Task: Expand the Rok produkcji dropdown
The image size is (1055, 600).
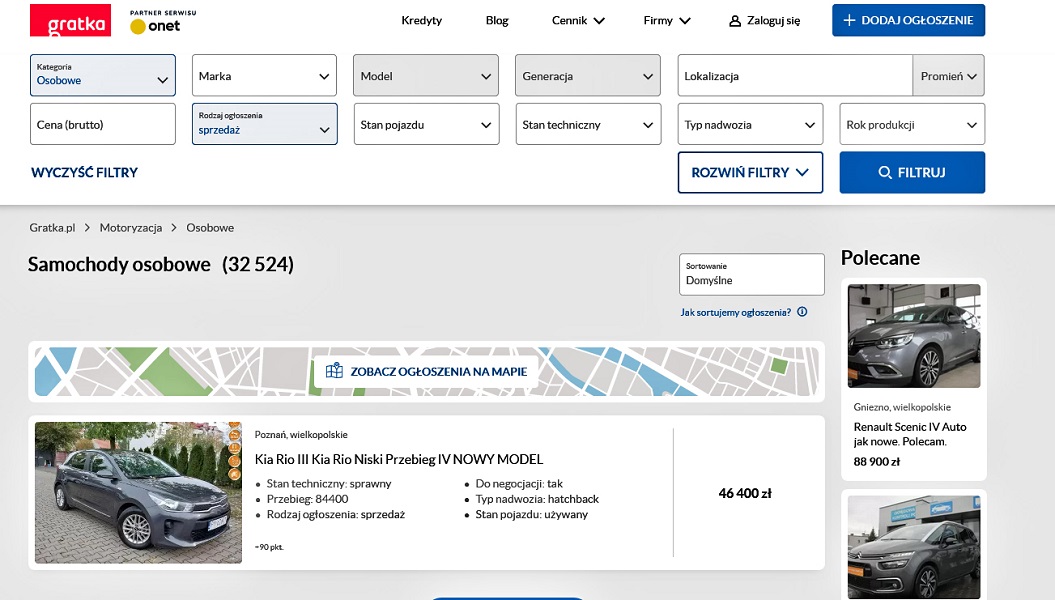Action: pos(912,124)
